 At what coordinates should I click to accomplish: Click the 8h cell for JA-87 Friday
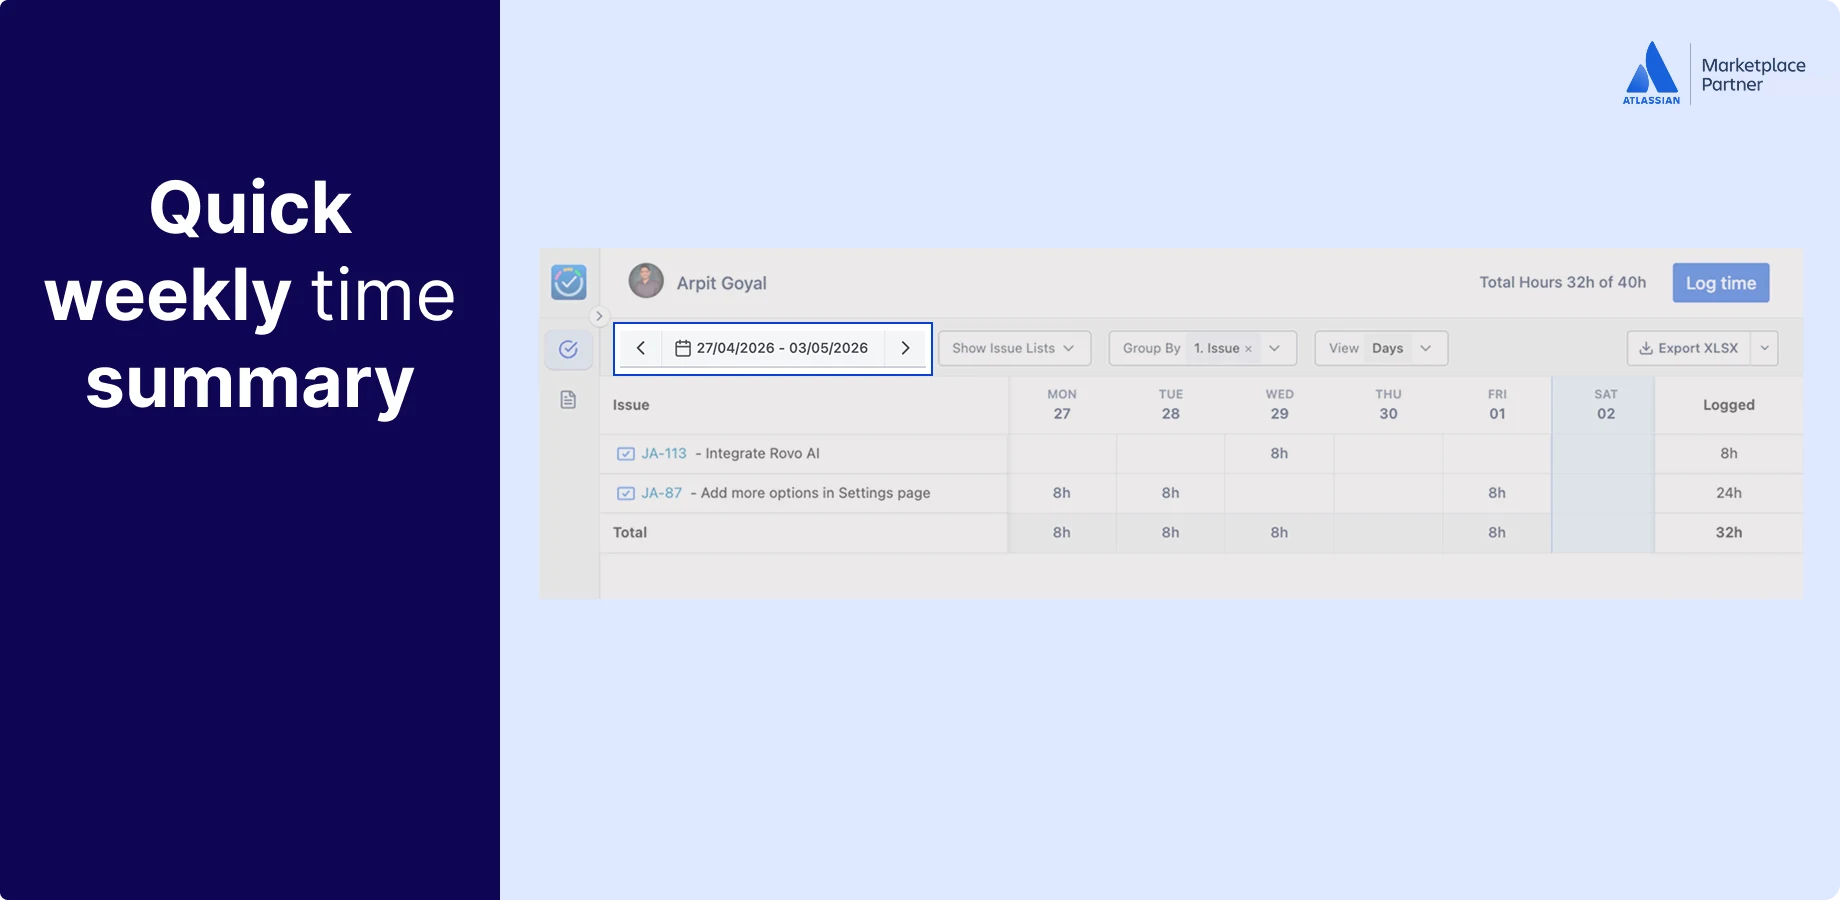click(1497, 493)
